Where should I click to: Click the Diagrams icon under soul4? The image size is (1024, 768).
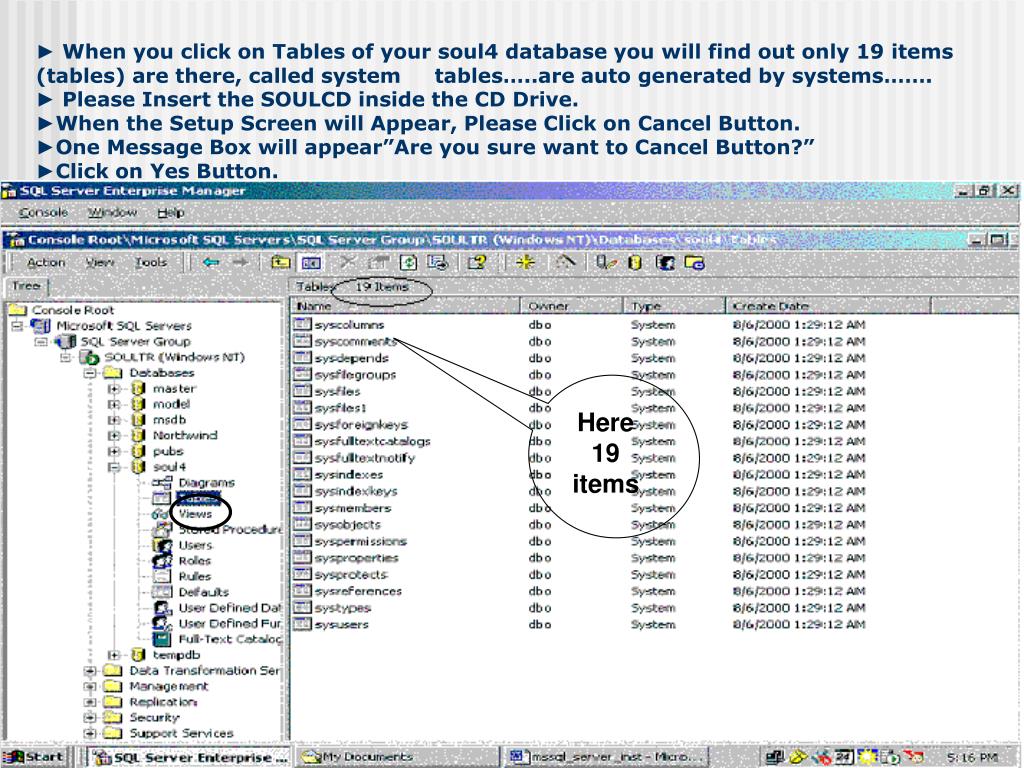tap(162, 483)
